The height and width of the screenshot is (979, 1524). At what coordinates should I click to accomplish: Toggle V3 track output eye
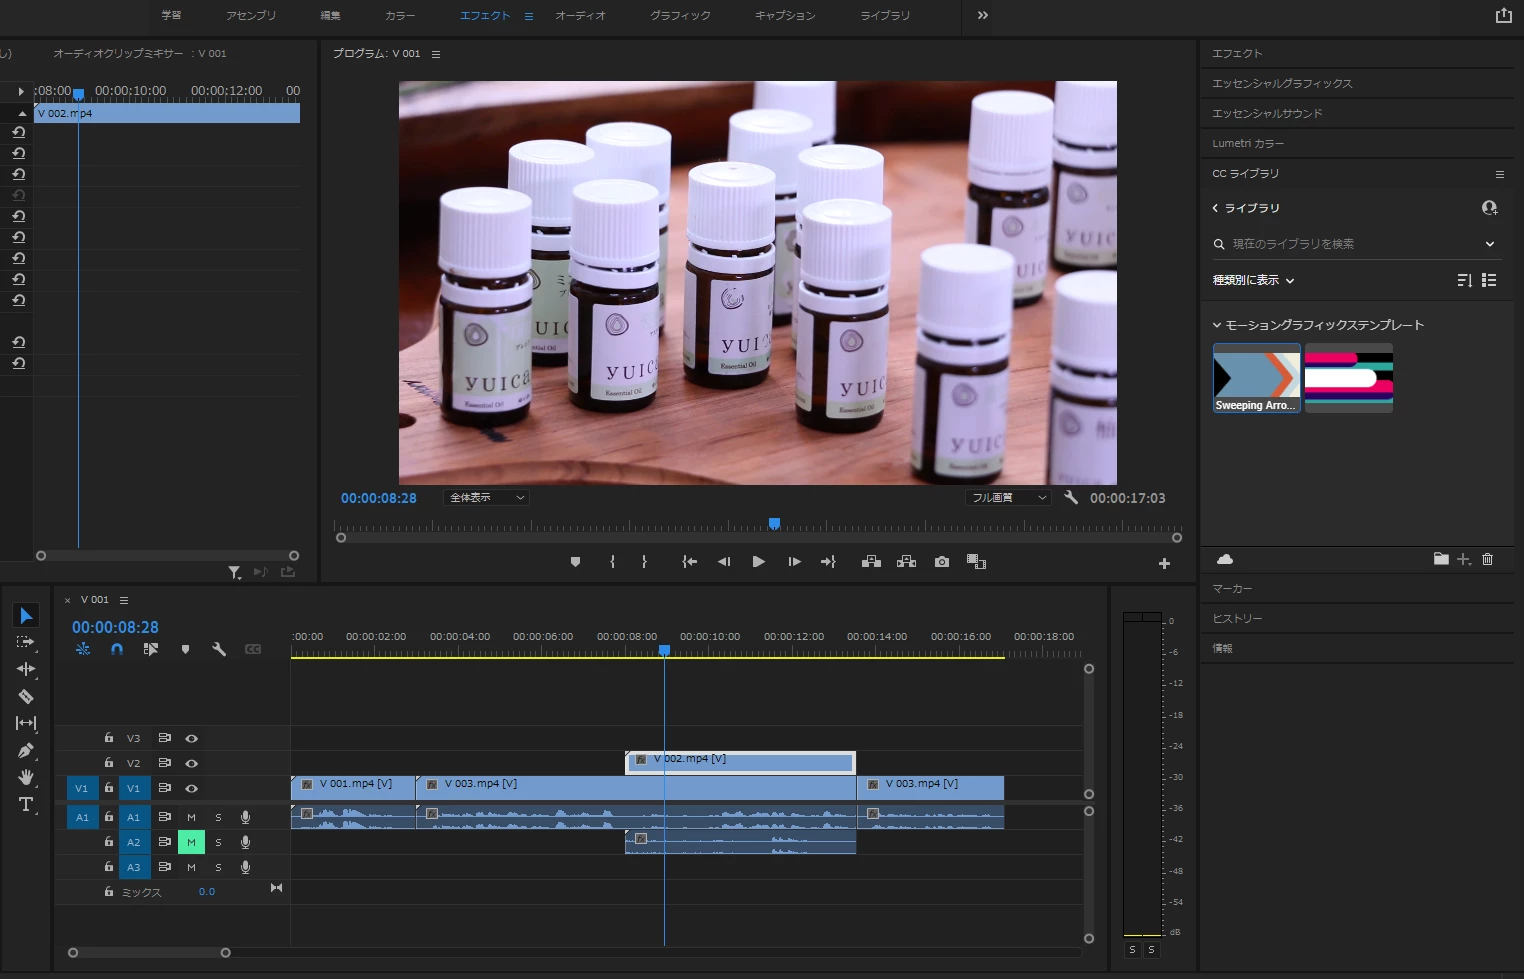point(191,738)
